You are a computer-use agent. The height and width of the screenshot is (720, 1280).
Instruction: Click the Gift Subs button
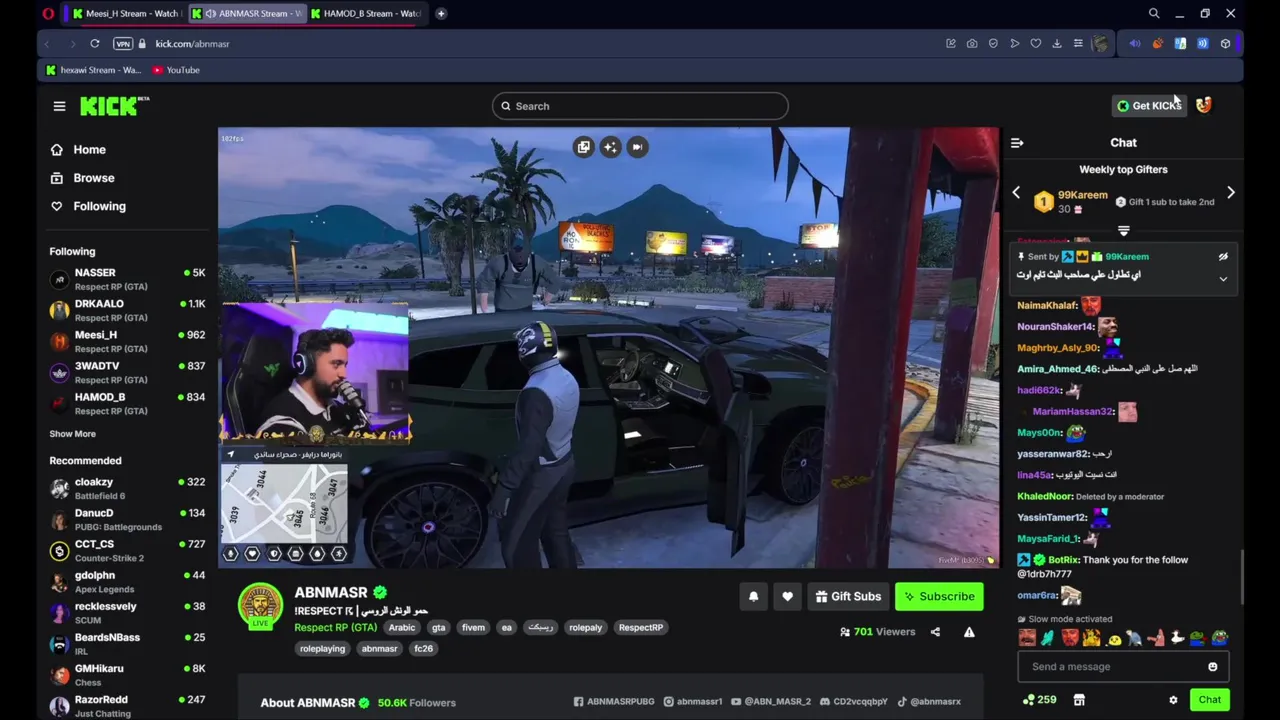coord(848,596)
